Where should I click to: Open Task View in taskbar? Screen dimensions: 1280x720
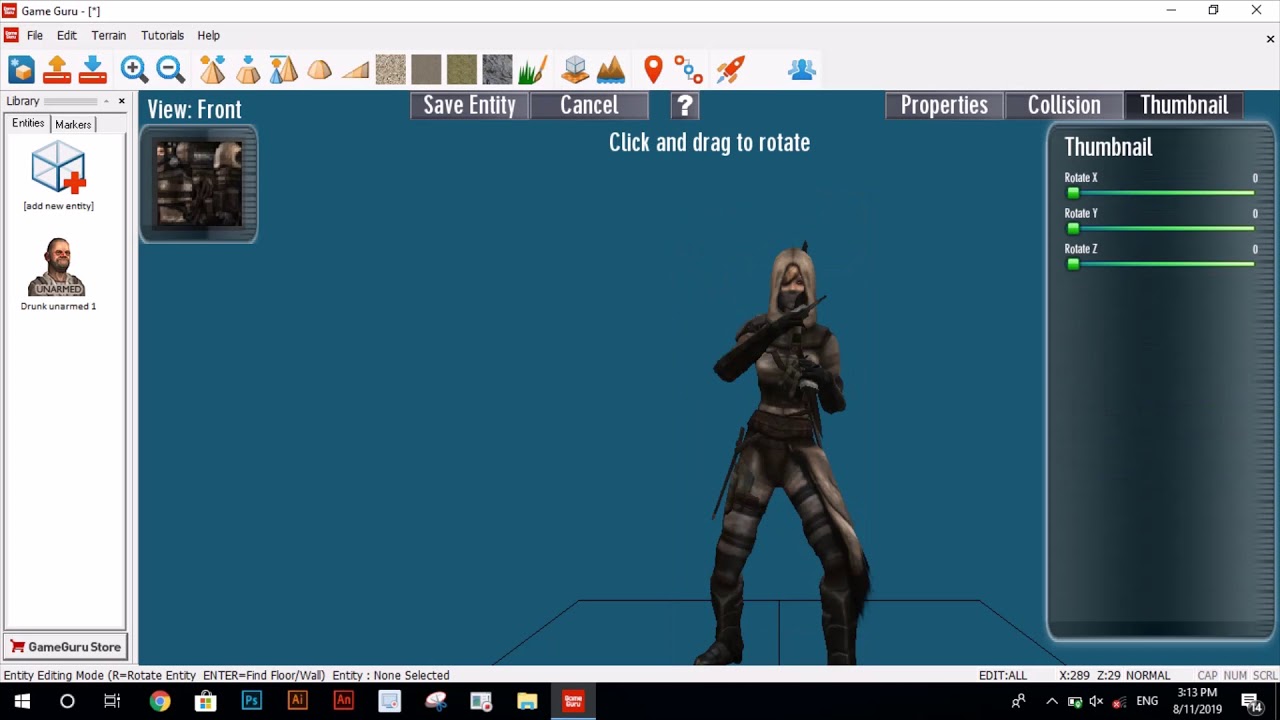pyautogui.click(x=112, y=701)
